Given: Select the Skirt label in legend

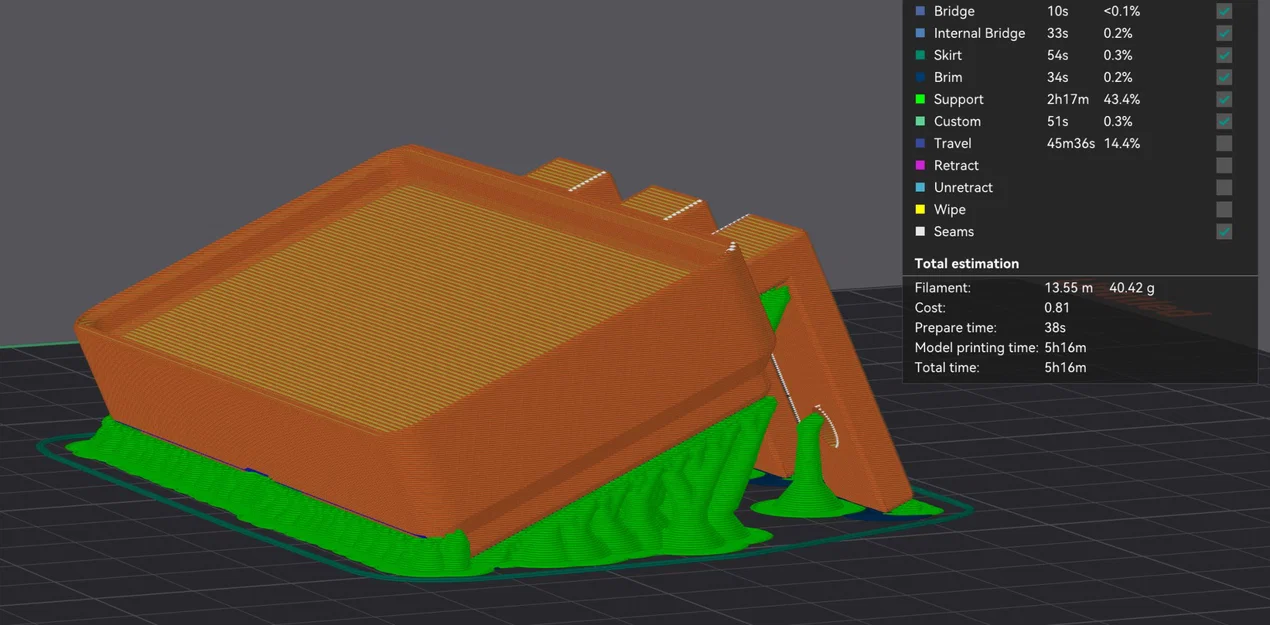Looking at the screenshot, I should (948, 55).
